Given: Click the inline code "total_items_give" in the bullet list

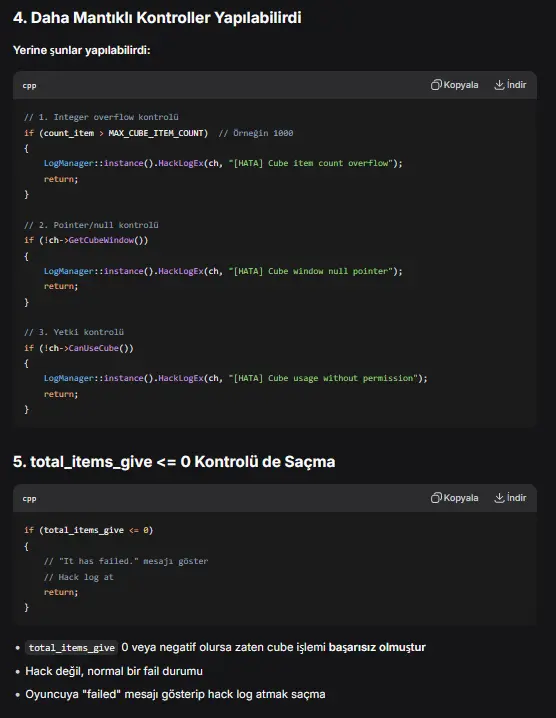Looking at the screenshot, I should tap(71, 647).
